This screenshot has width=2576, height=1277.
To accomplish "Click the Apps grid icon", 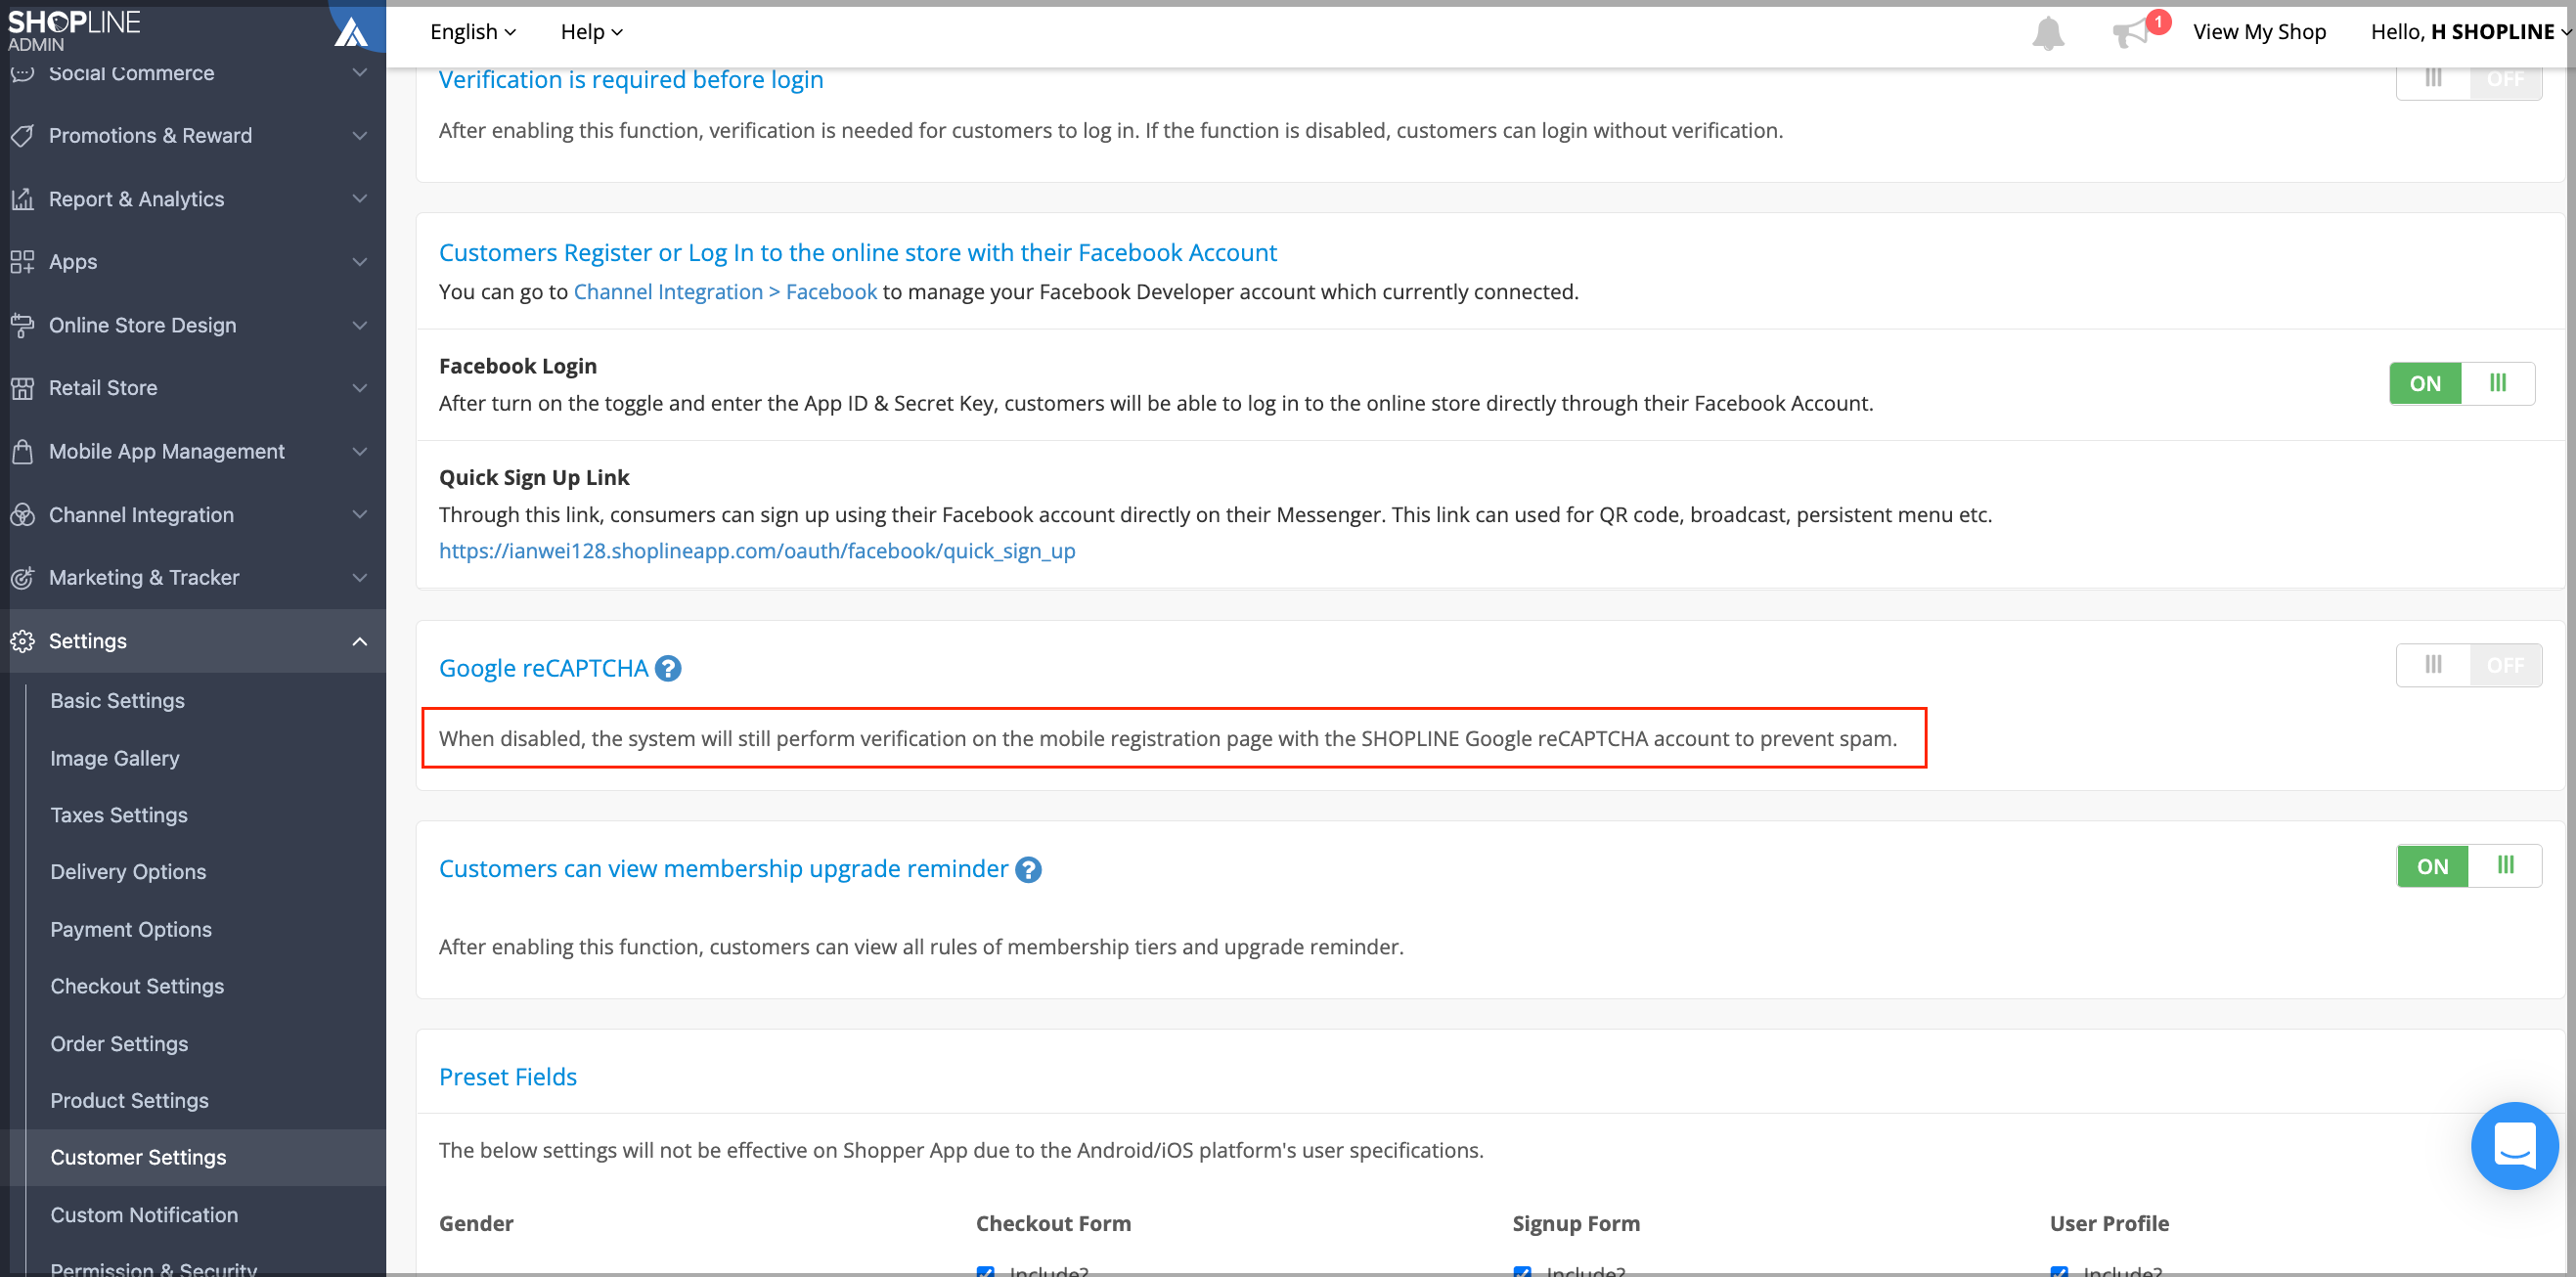I will pos(22,262).
